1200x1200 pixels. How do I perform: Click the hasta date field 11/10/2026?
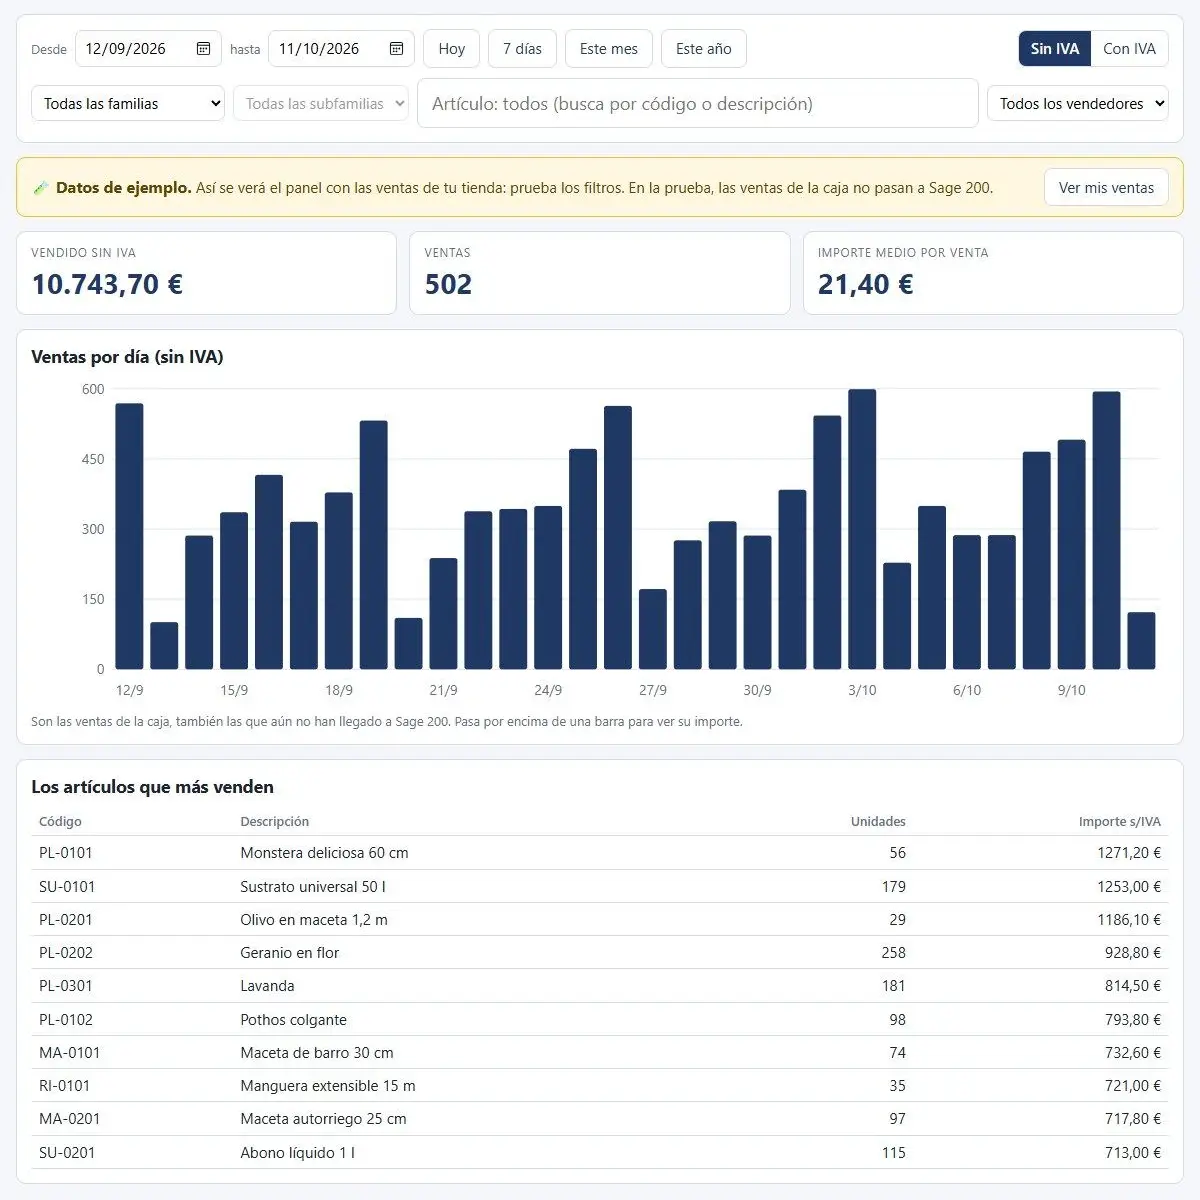(341, 48)
